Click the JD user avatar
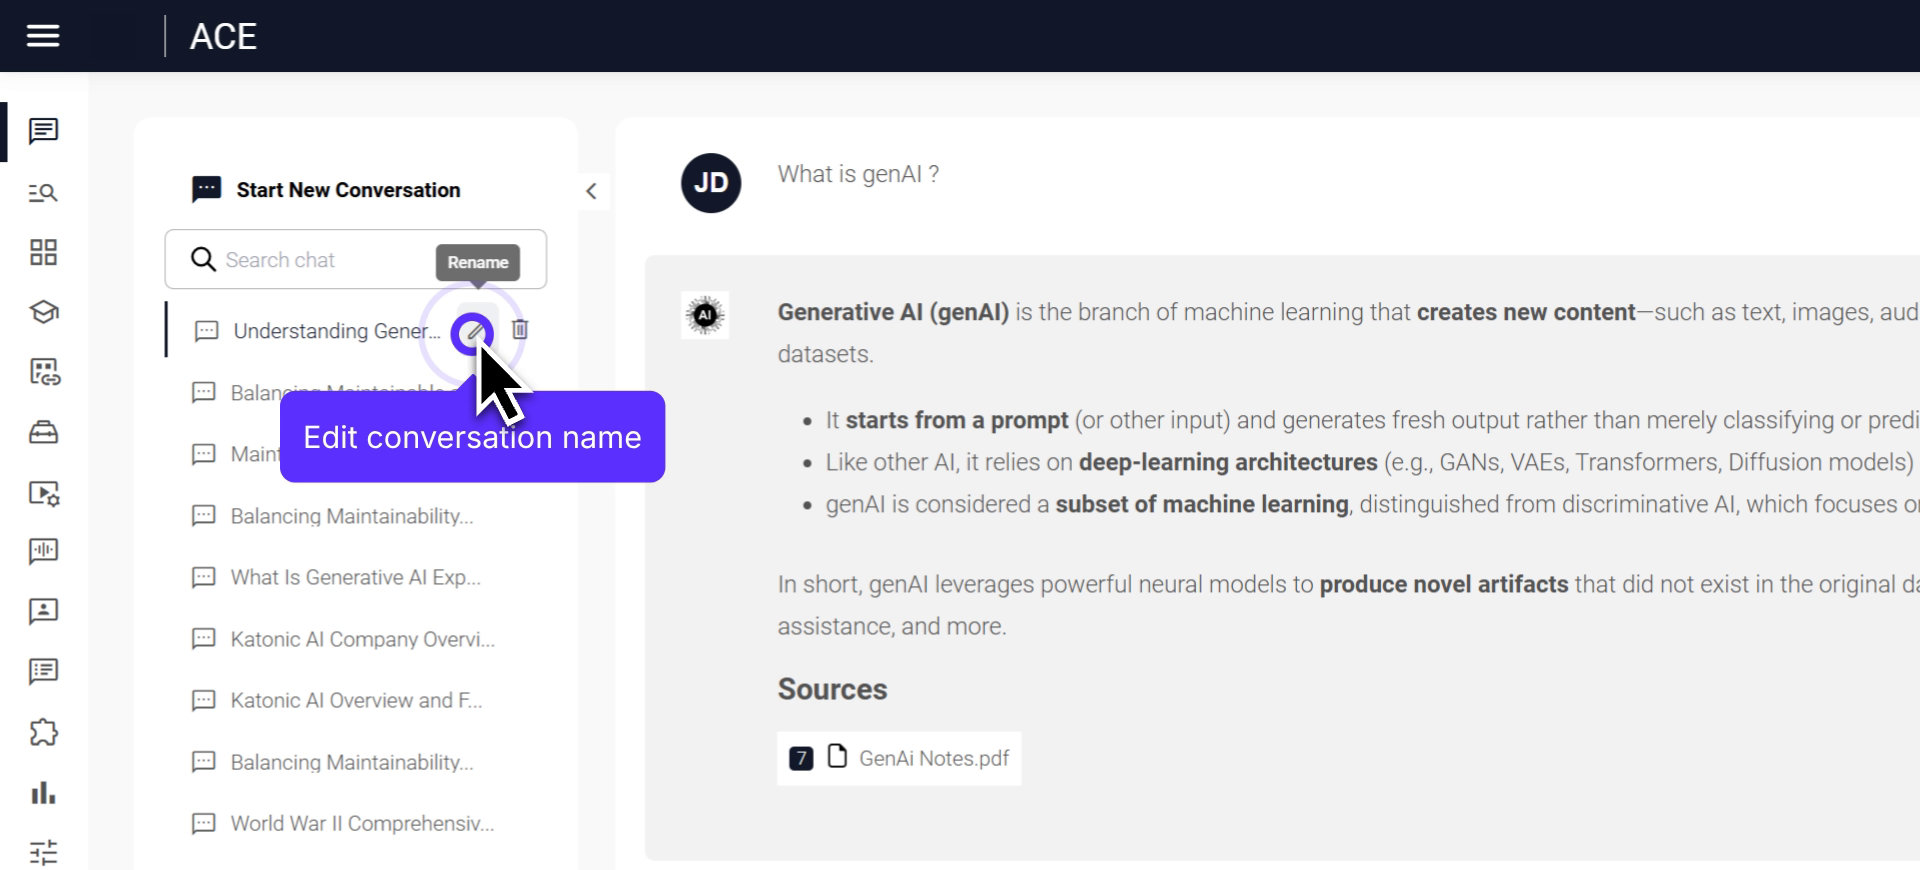1920x870 pixels. click(711, 183)
